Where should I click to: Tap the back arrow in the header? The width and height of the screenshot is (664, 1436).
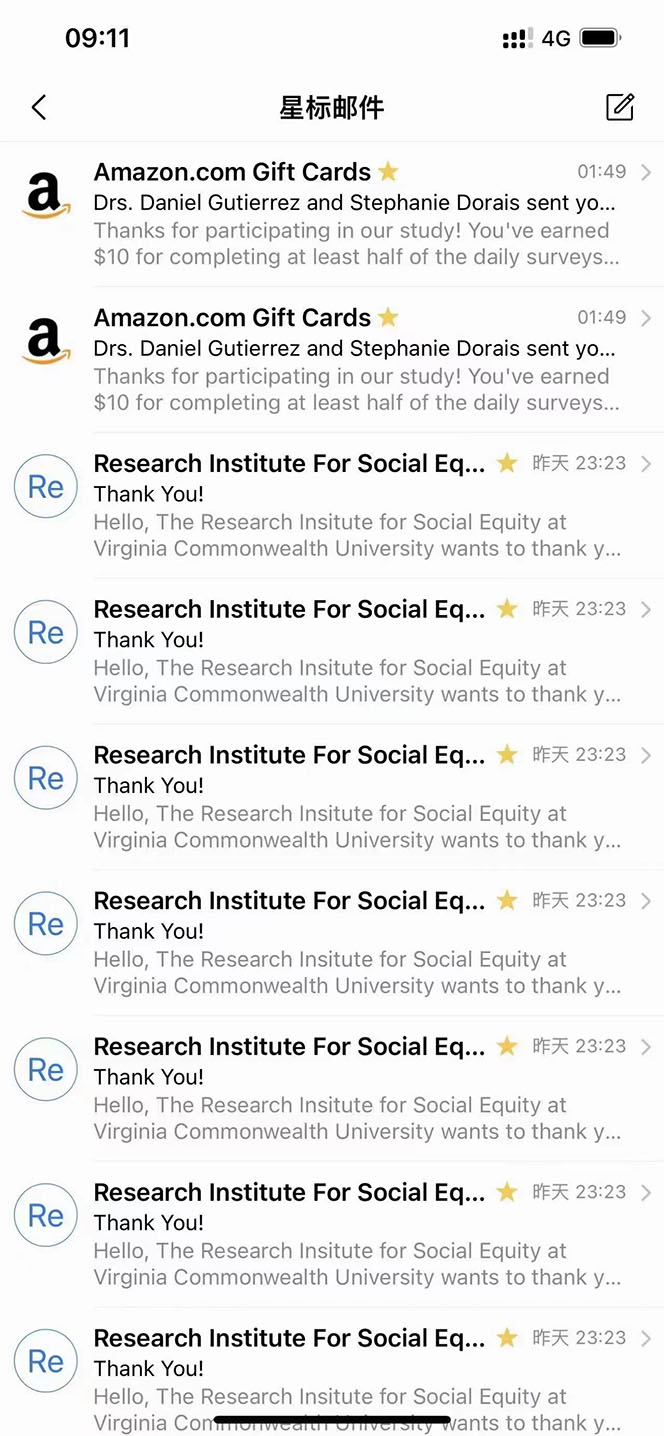[x=39, y=107]
